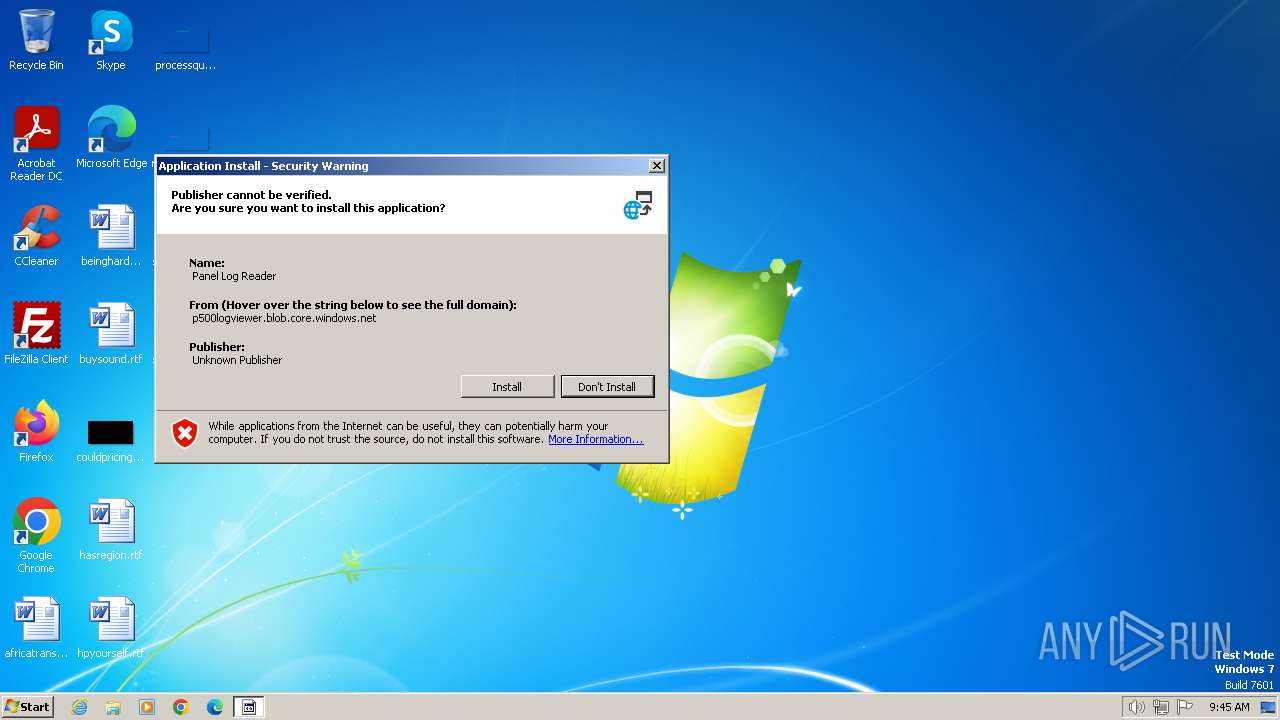Click the Unknown Publisher text
The width and height of the screenshot is (1280, 720).
pyautogui.click(x=237, y=360)
